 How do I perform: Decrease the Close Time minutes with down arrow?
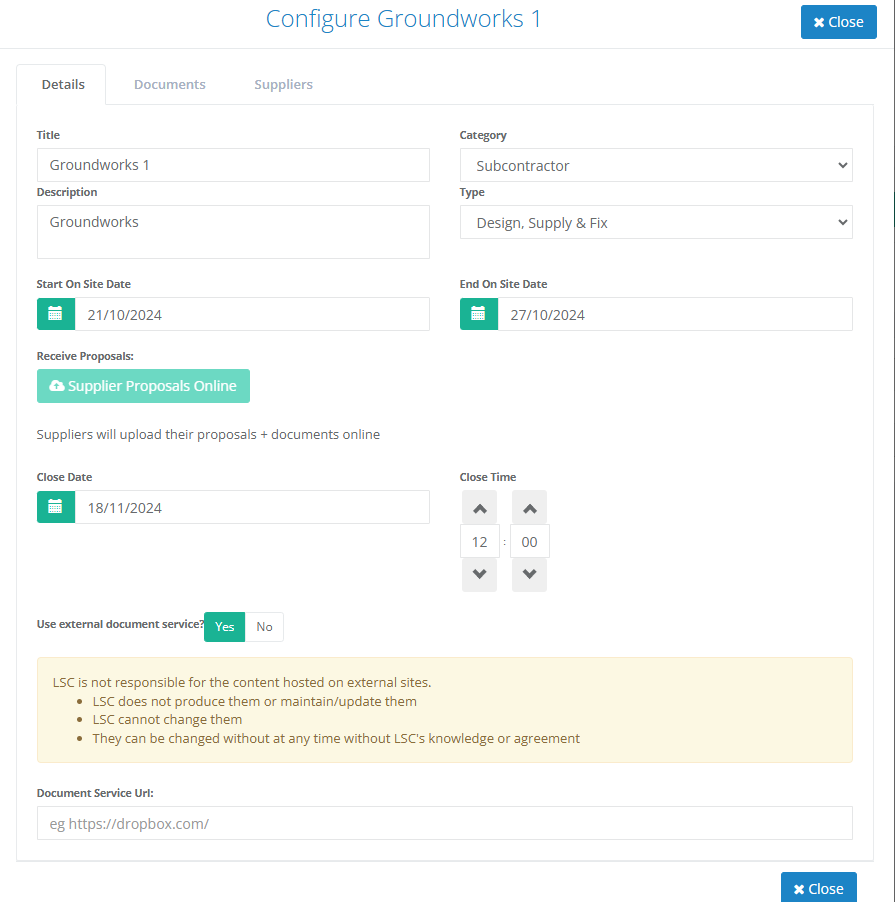click(x=529, y=574)
